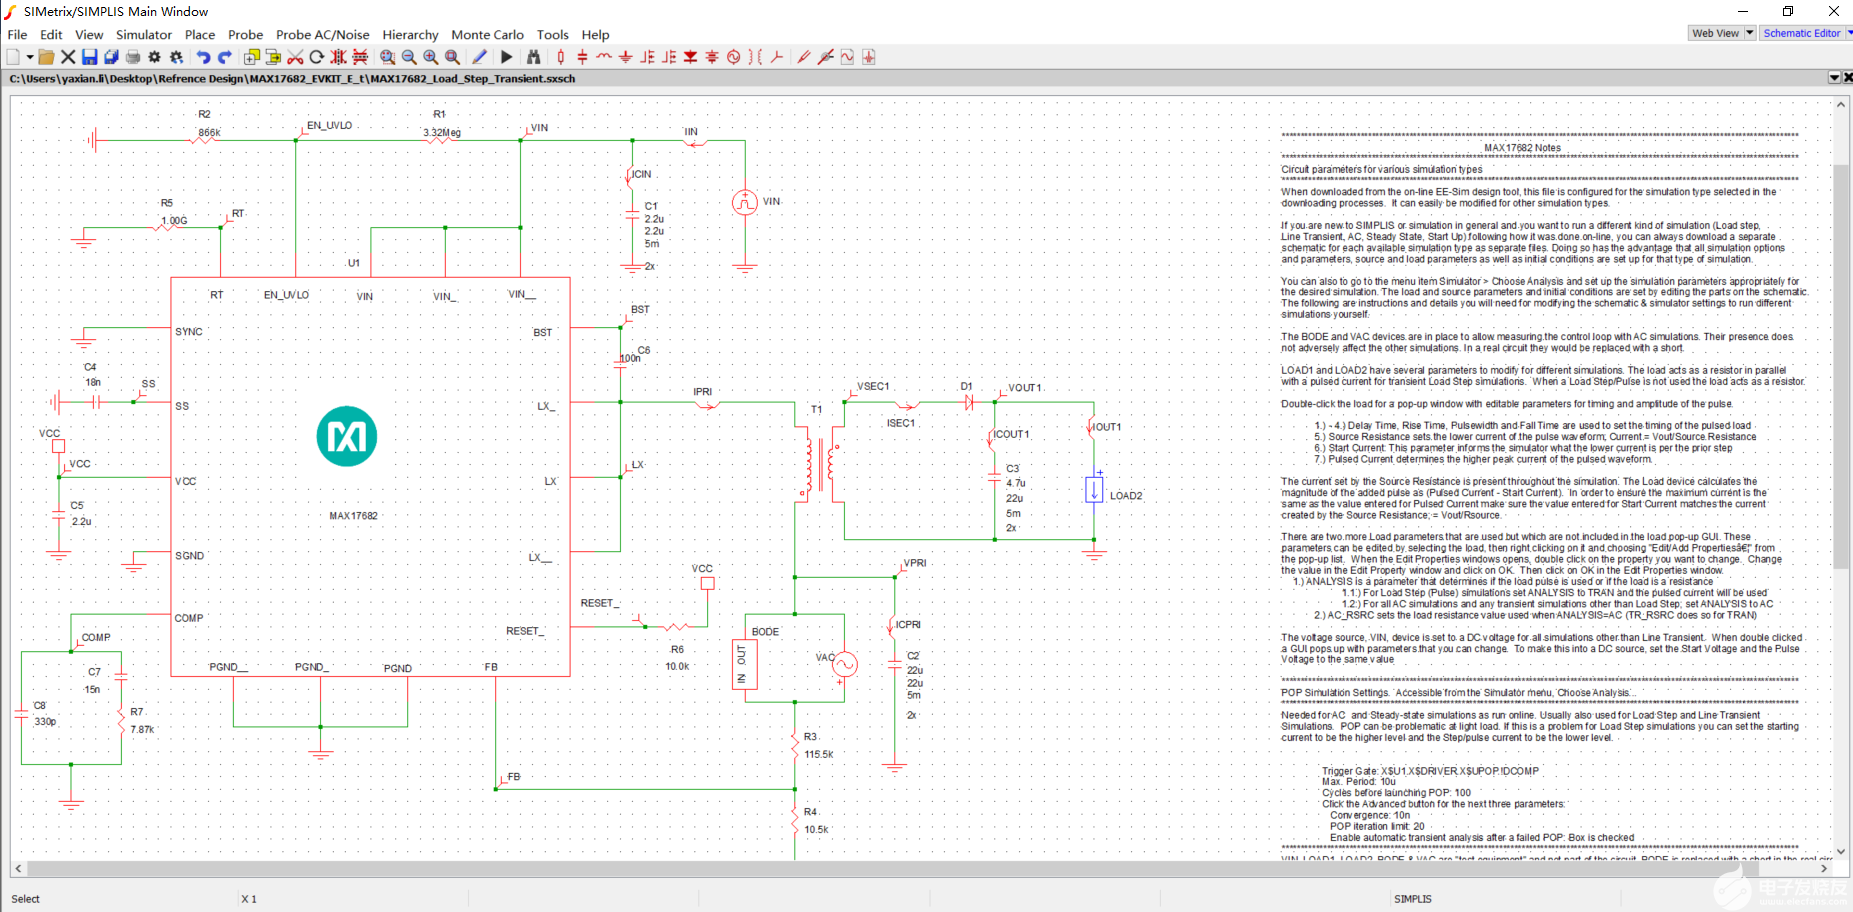This screenshot has width=1853, height=912.
Task: Redo the last schematic edit
Action: pos(224,57)
